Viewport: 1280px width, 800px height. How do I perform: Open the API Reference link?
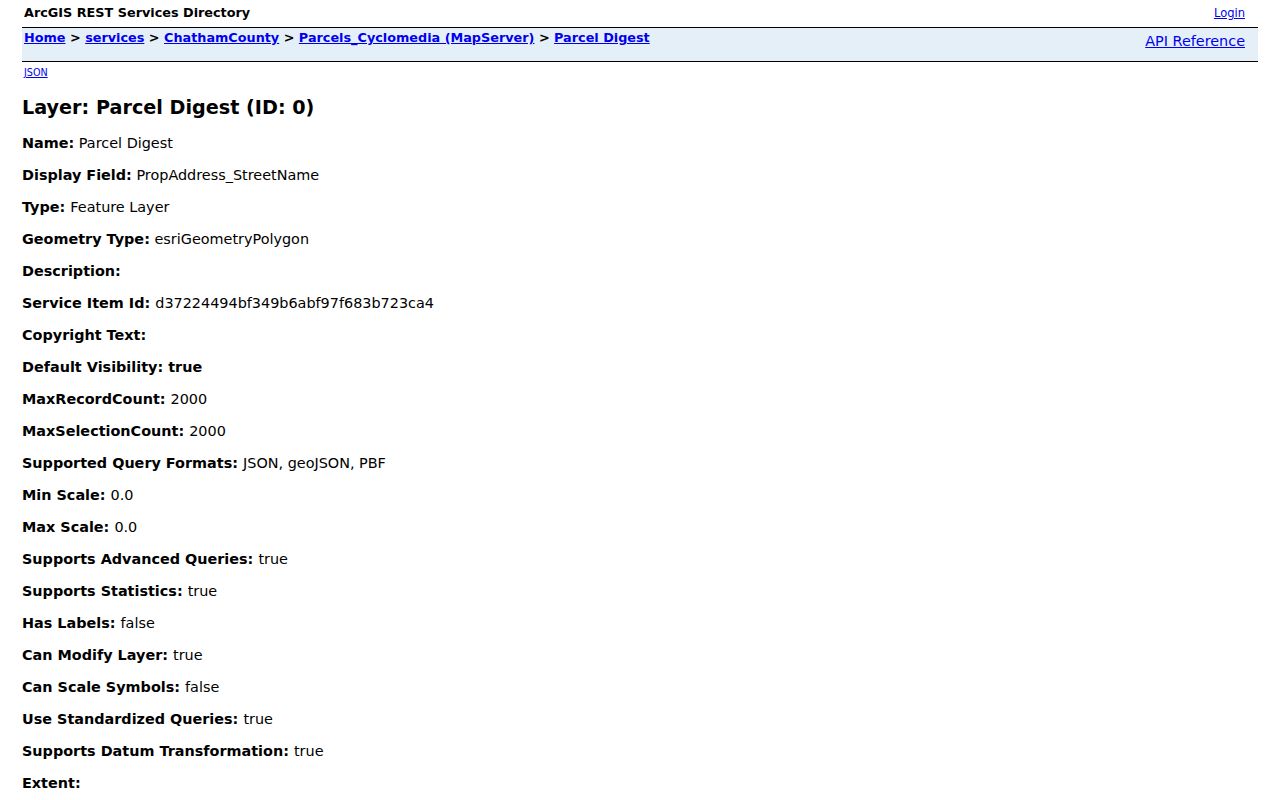(x=1195, y=41)
